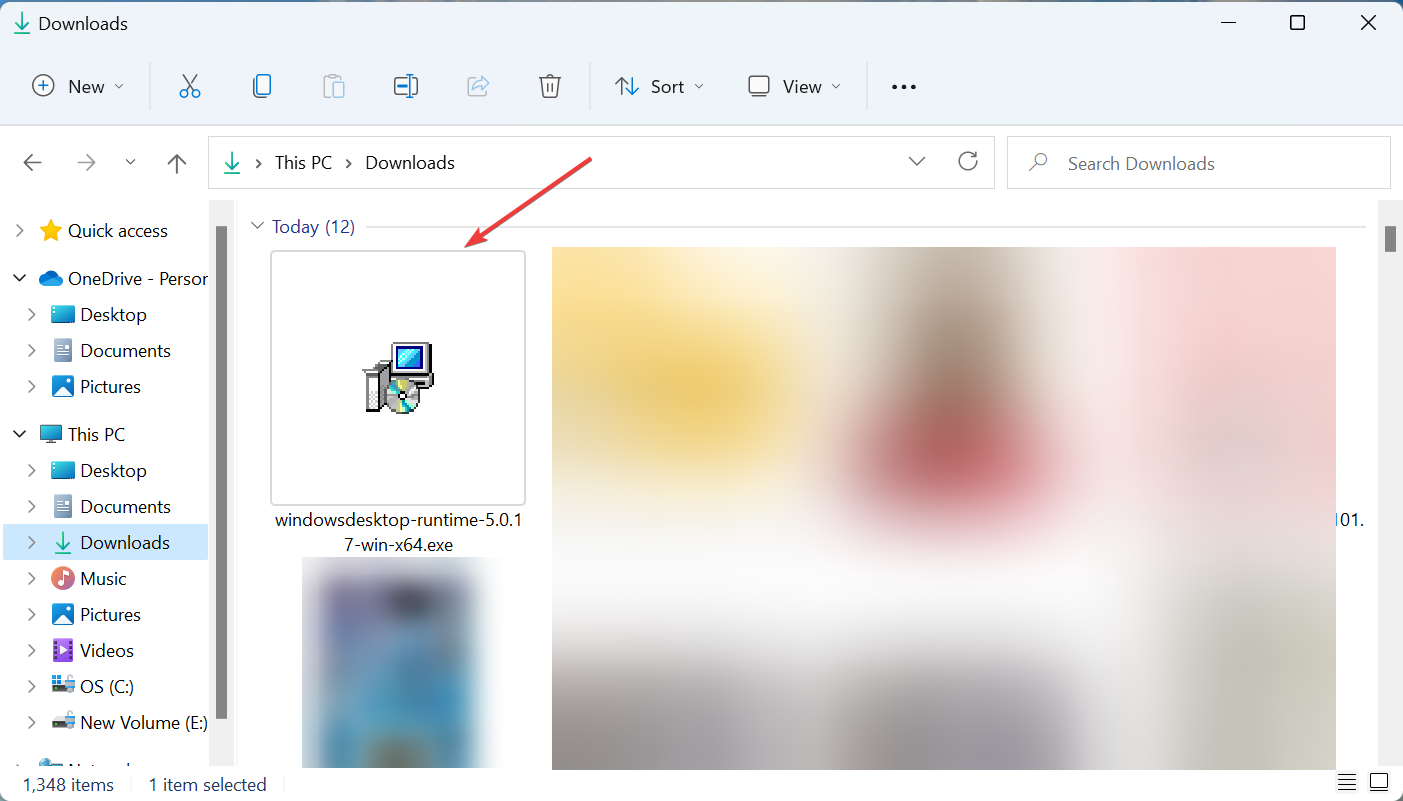
Task: Switch to details view using the status bar icon
Action: [1346, 782]
